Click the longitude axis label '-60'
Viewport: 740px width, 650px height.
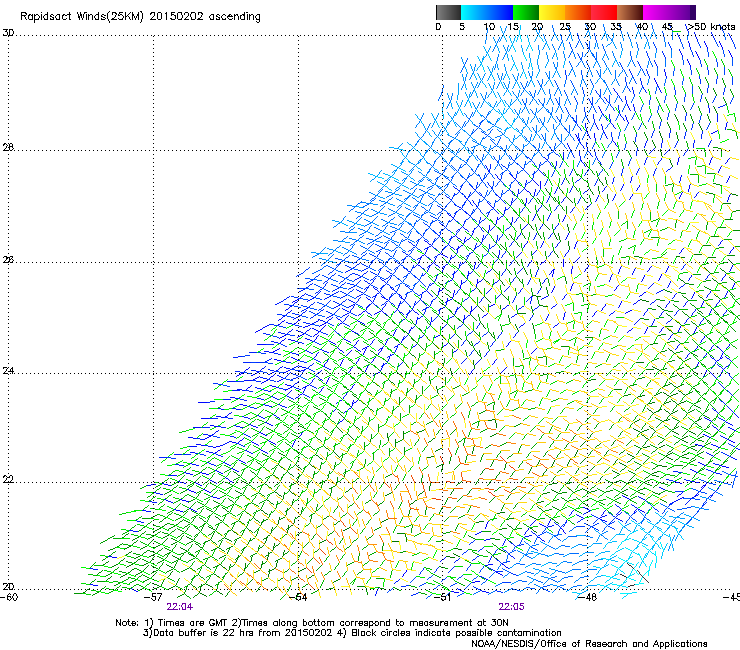(x=9, y=597)
